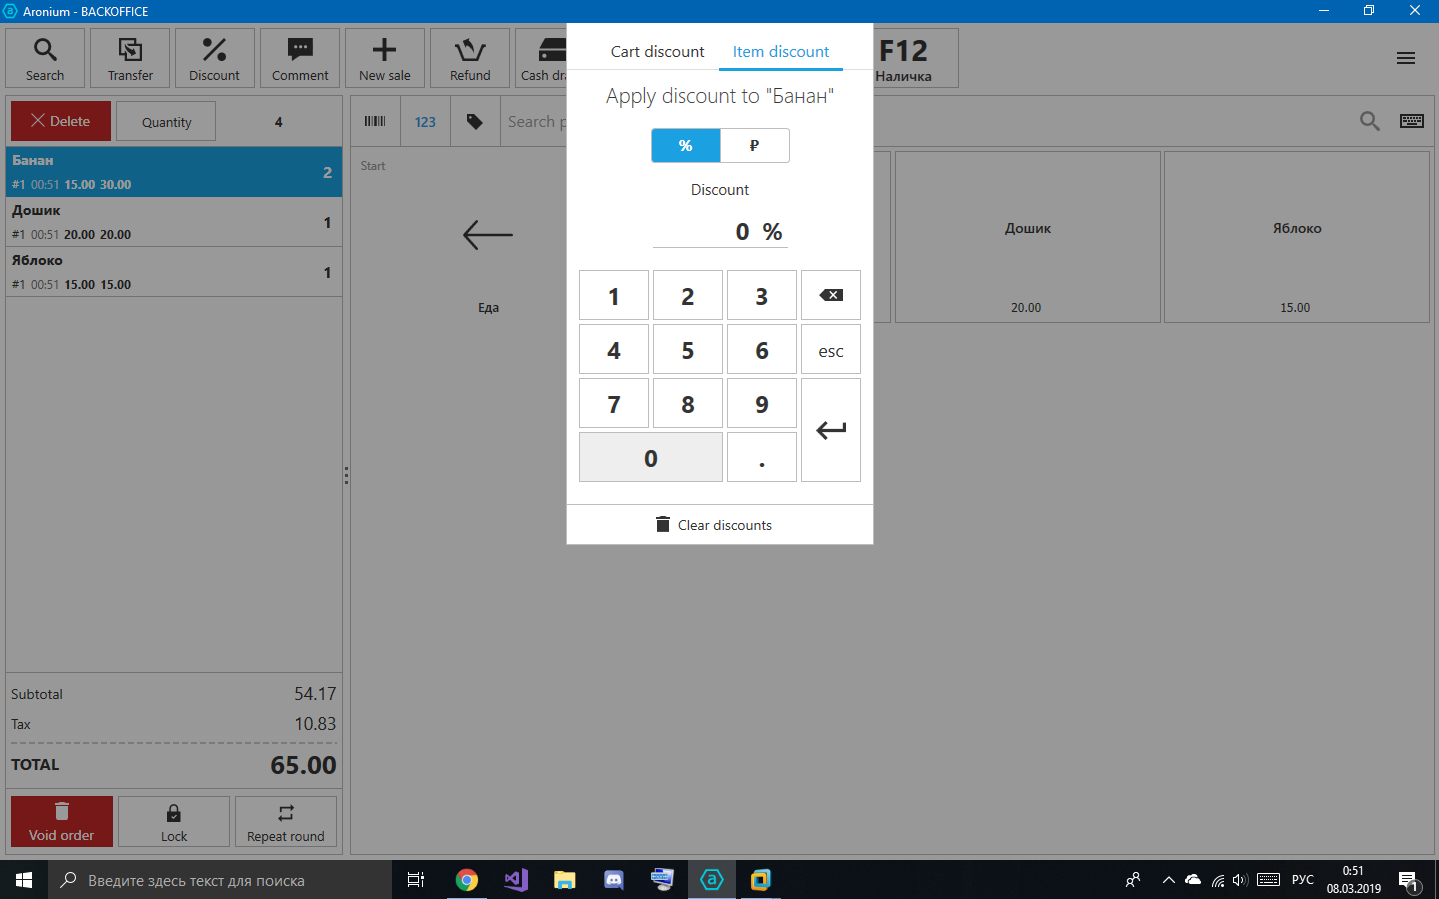
Task: Start a New sale
Action: click(385, 59)
